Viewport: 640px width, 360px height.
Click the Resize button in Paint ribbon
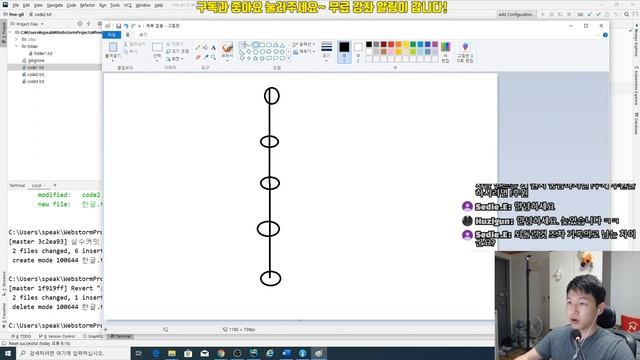(178, 51)
